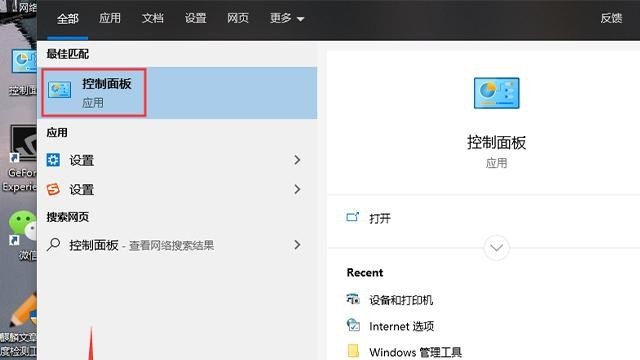Click the magnifier web search icon

click(x=53, y=244)
